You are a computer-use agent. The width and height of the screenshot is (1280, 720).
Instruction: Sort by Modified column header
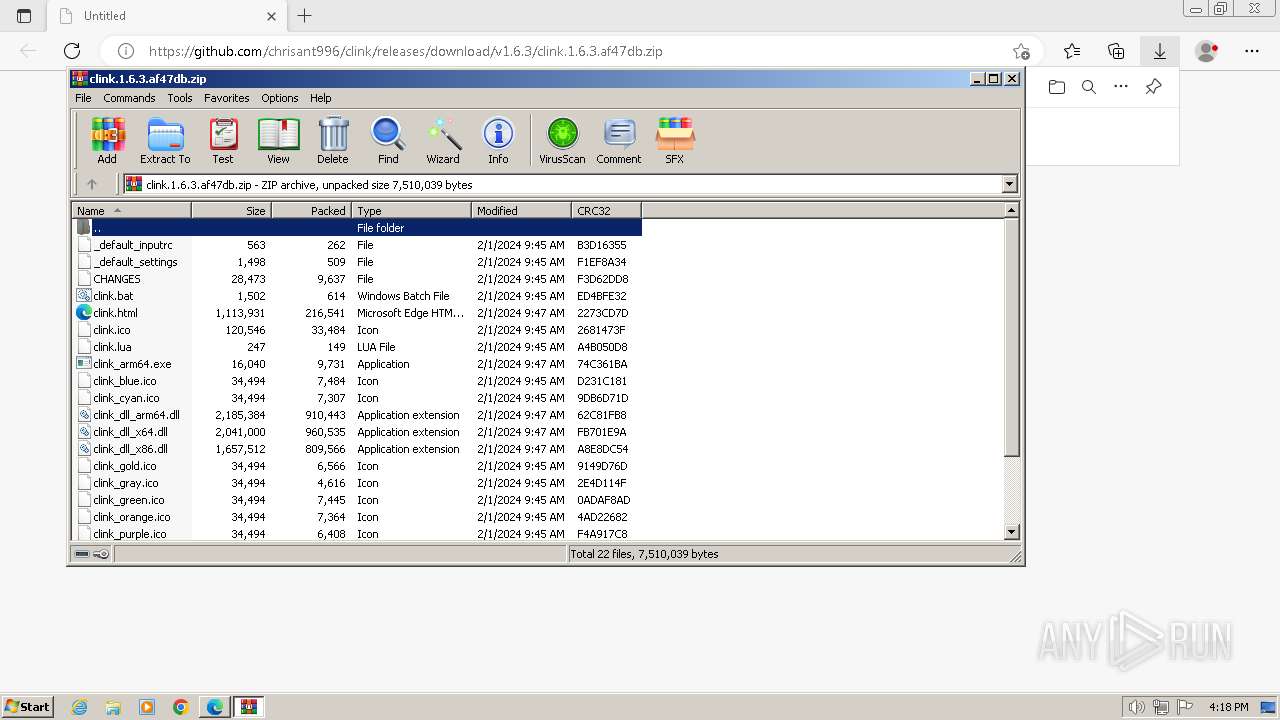[521, 210]
